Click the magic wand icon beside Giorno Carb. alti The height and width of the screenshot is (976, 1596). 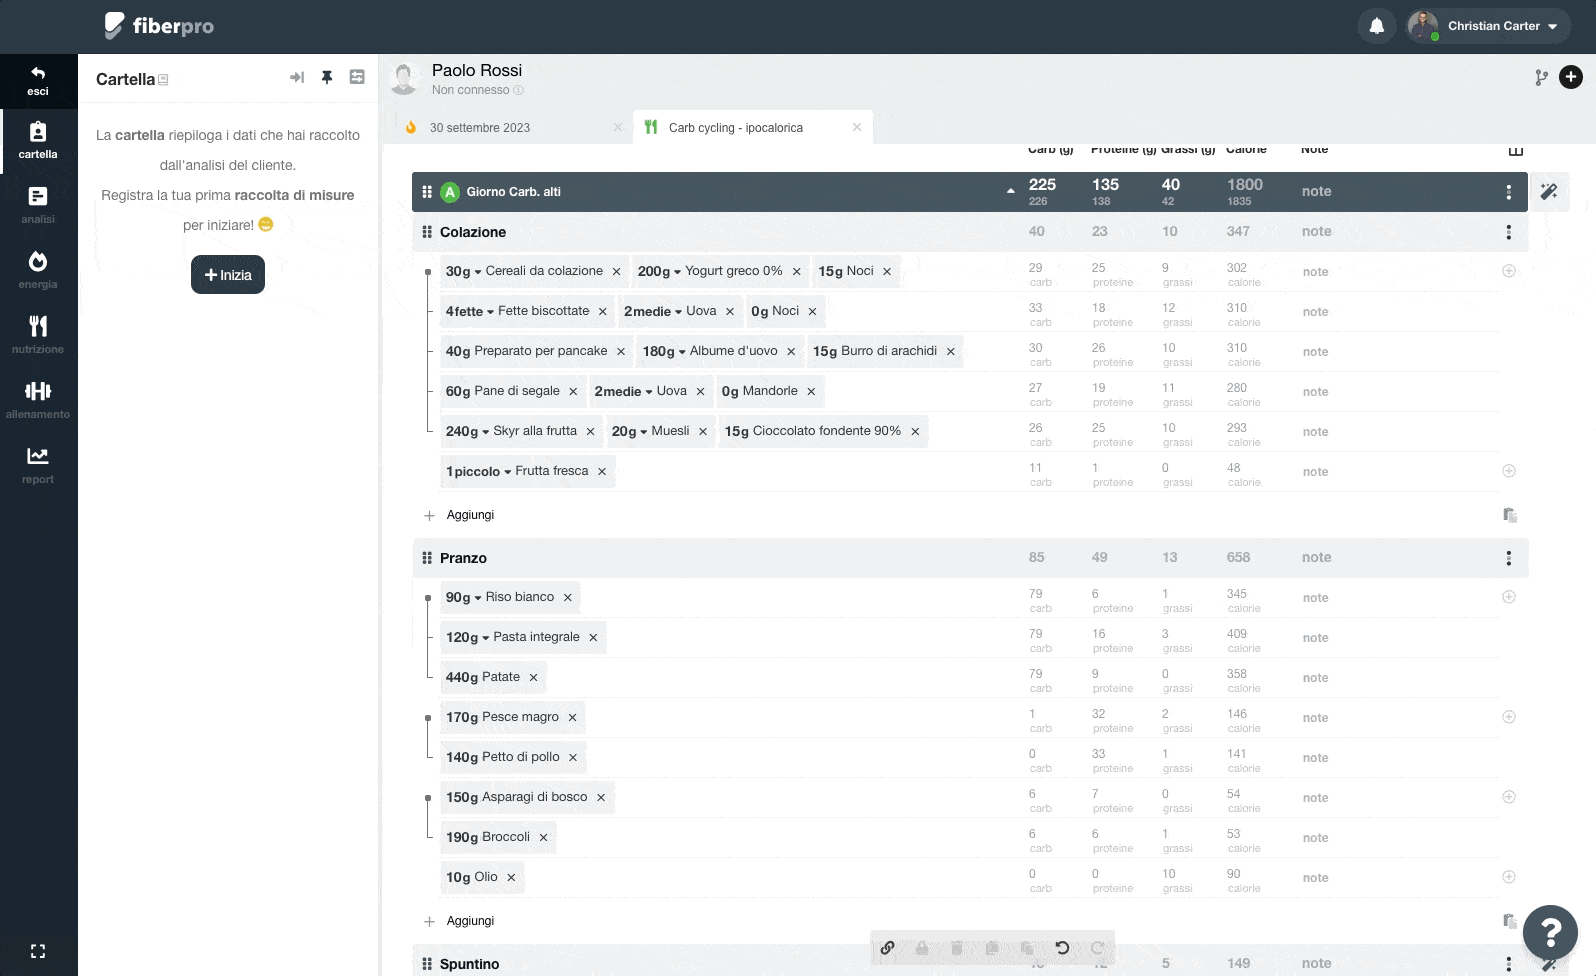[1549, 191]
